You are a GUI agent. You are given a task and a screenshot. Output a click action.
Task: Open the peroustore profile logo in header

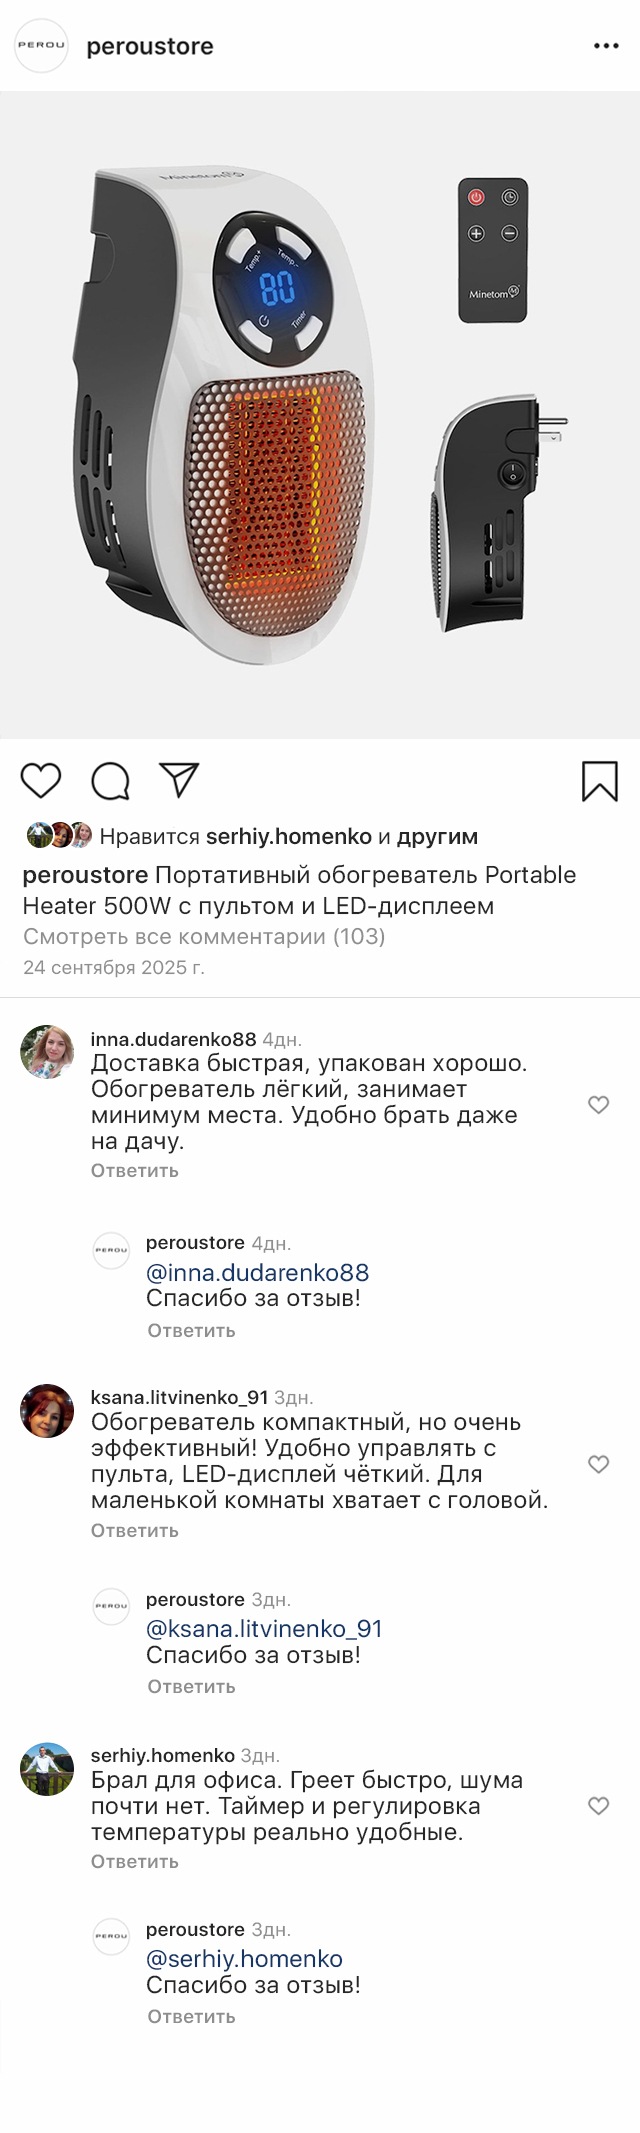pyautogui.click(x=41, y=46)
